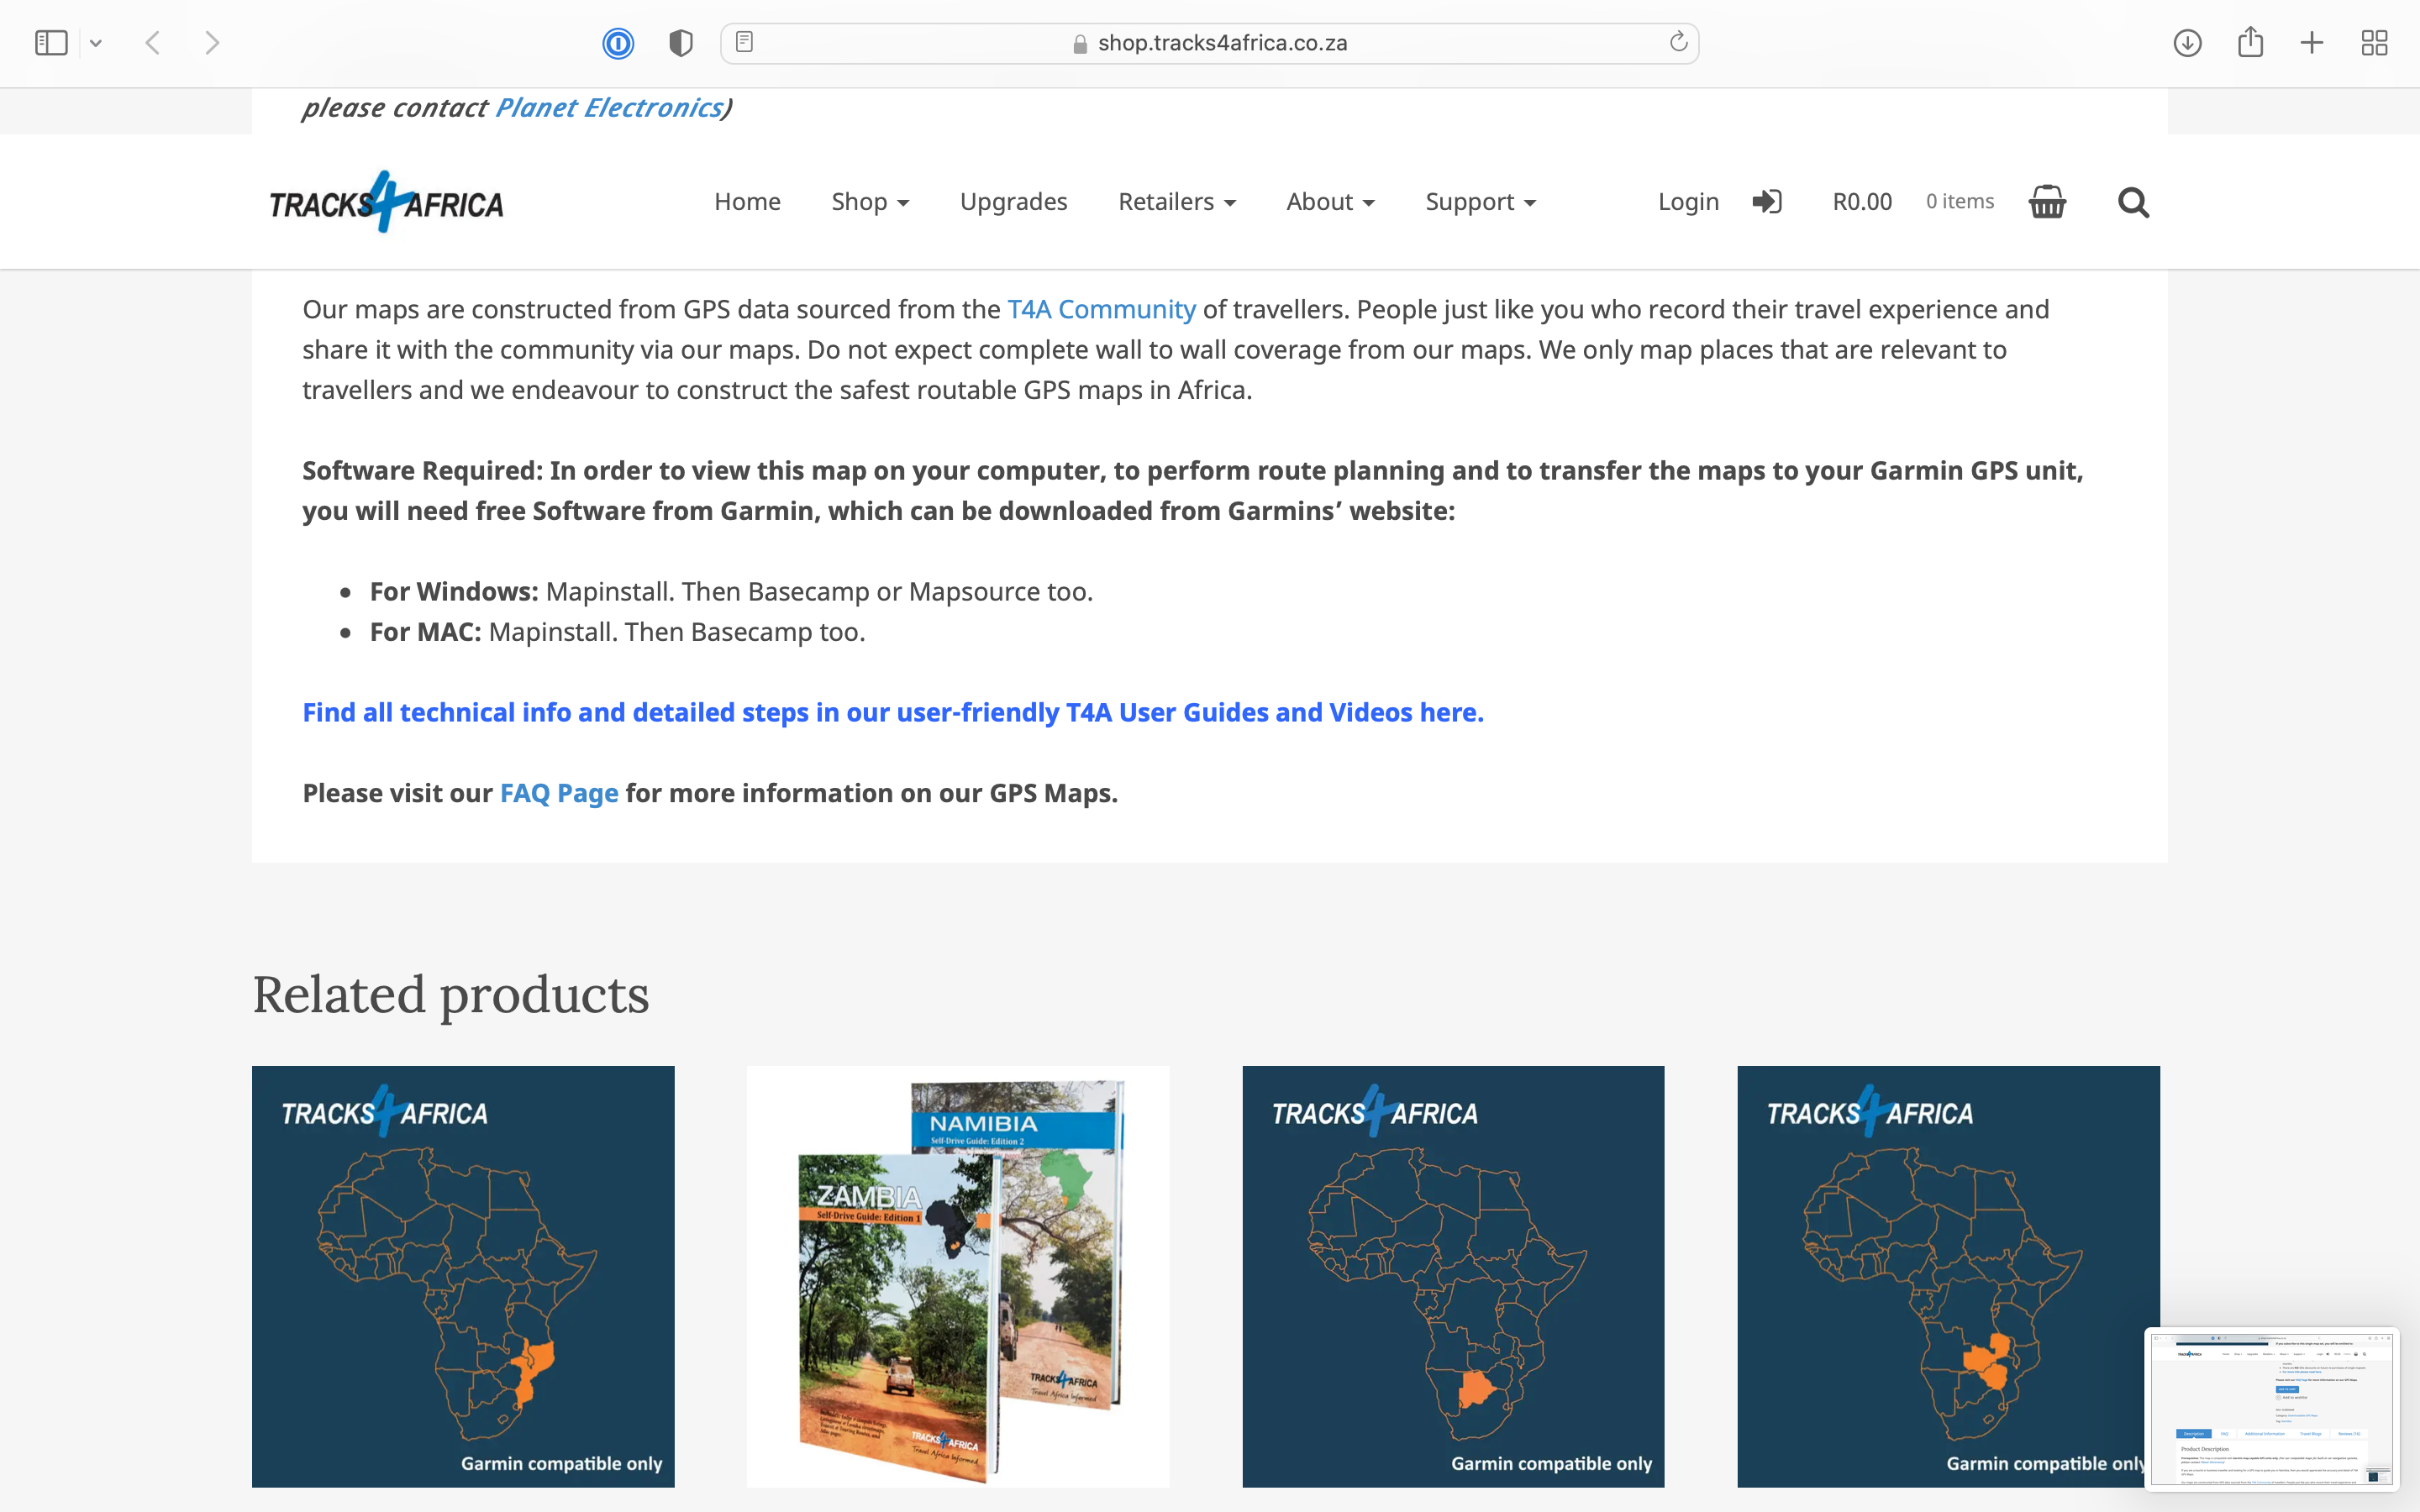Open the 1Password extension icon

[x=618, y=43]
